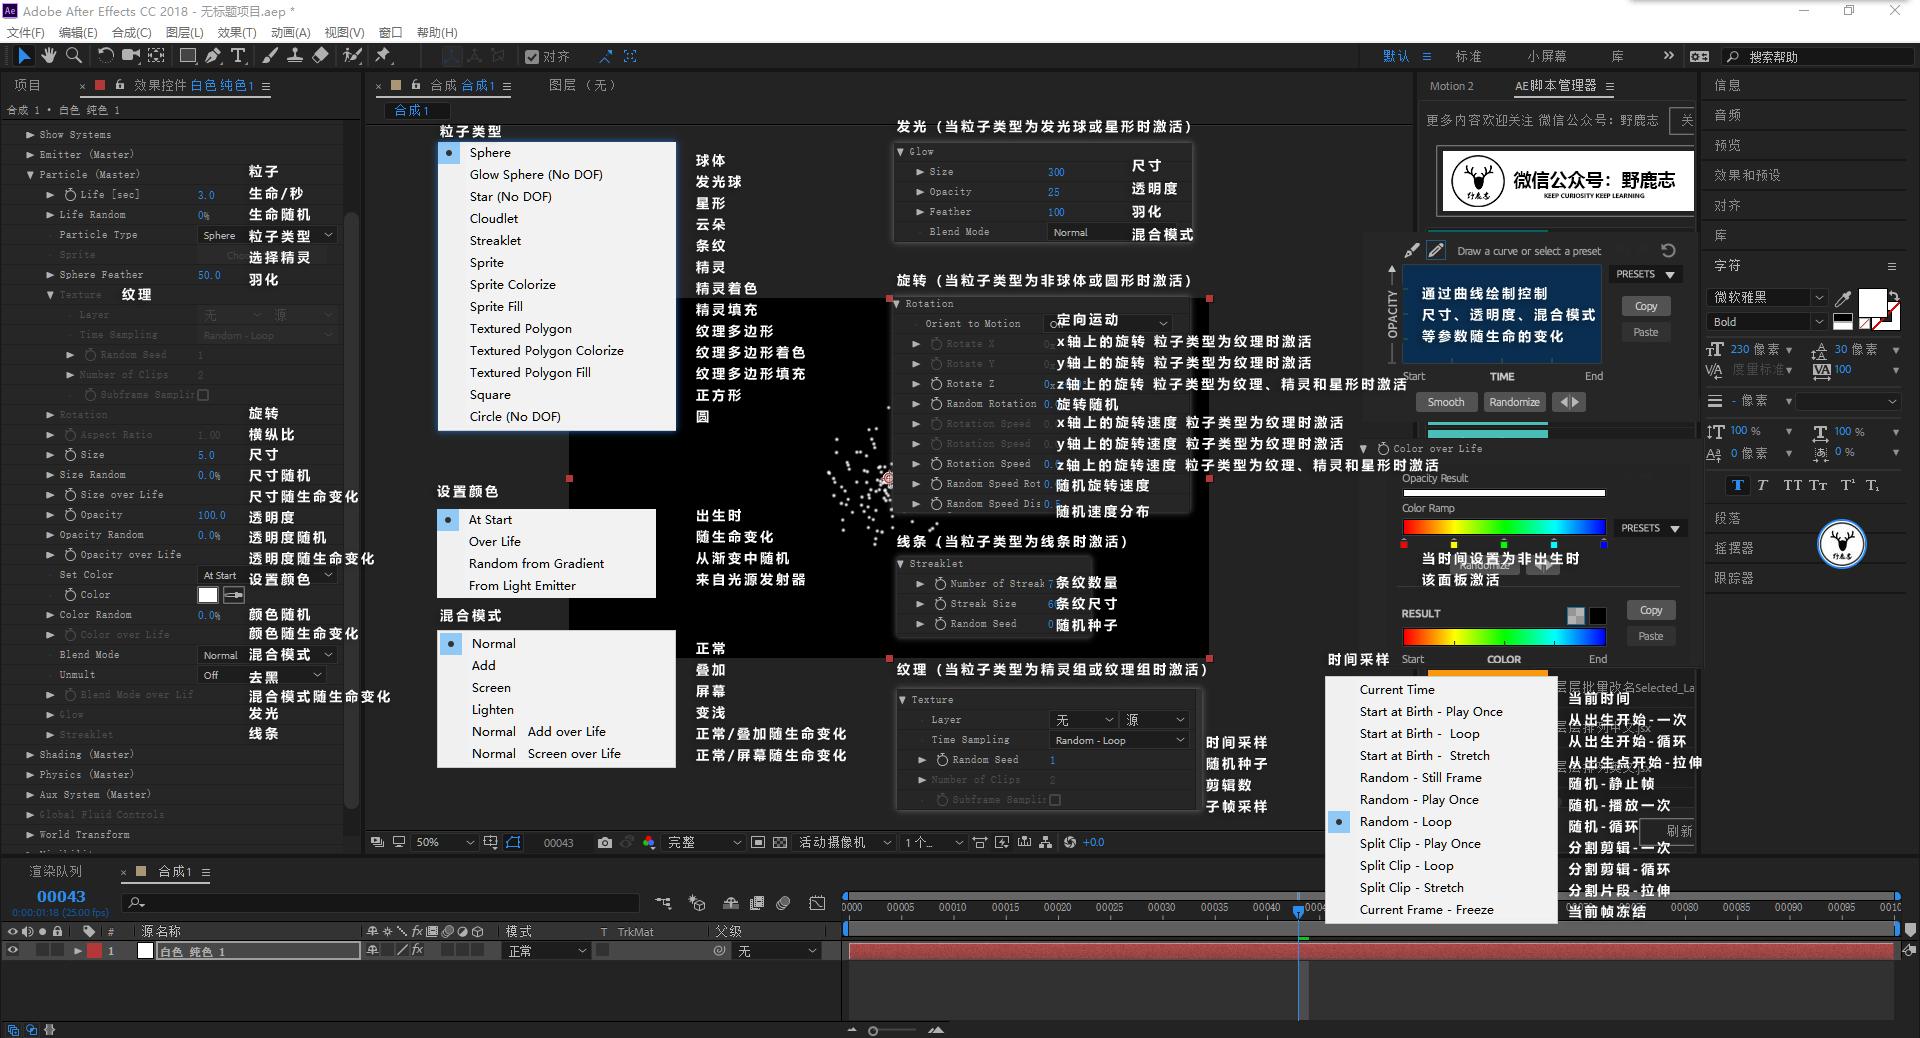This screenshot has width=1920, height=1038.
Task: Click the Smooth button
Action: [x=1445, y=402]
